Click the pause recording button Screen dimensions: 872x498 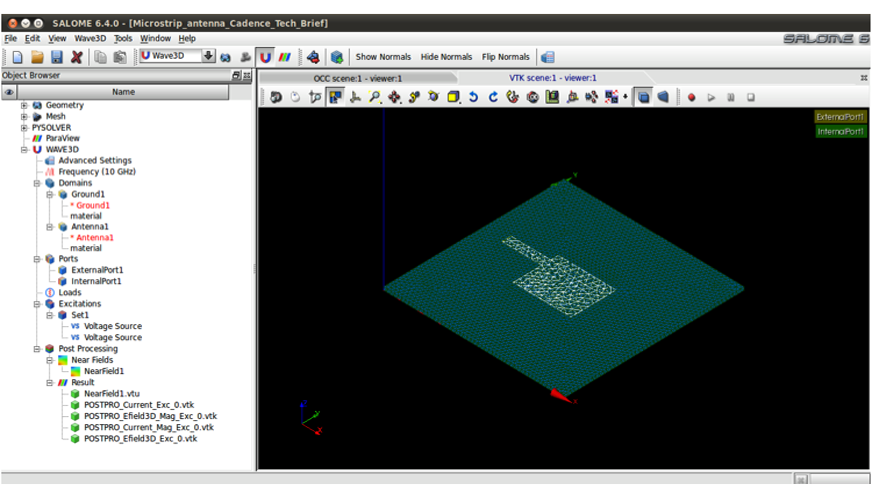pyautogui.click(x=731, y=97)
